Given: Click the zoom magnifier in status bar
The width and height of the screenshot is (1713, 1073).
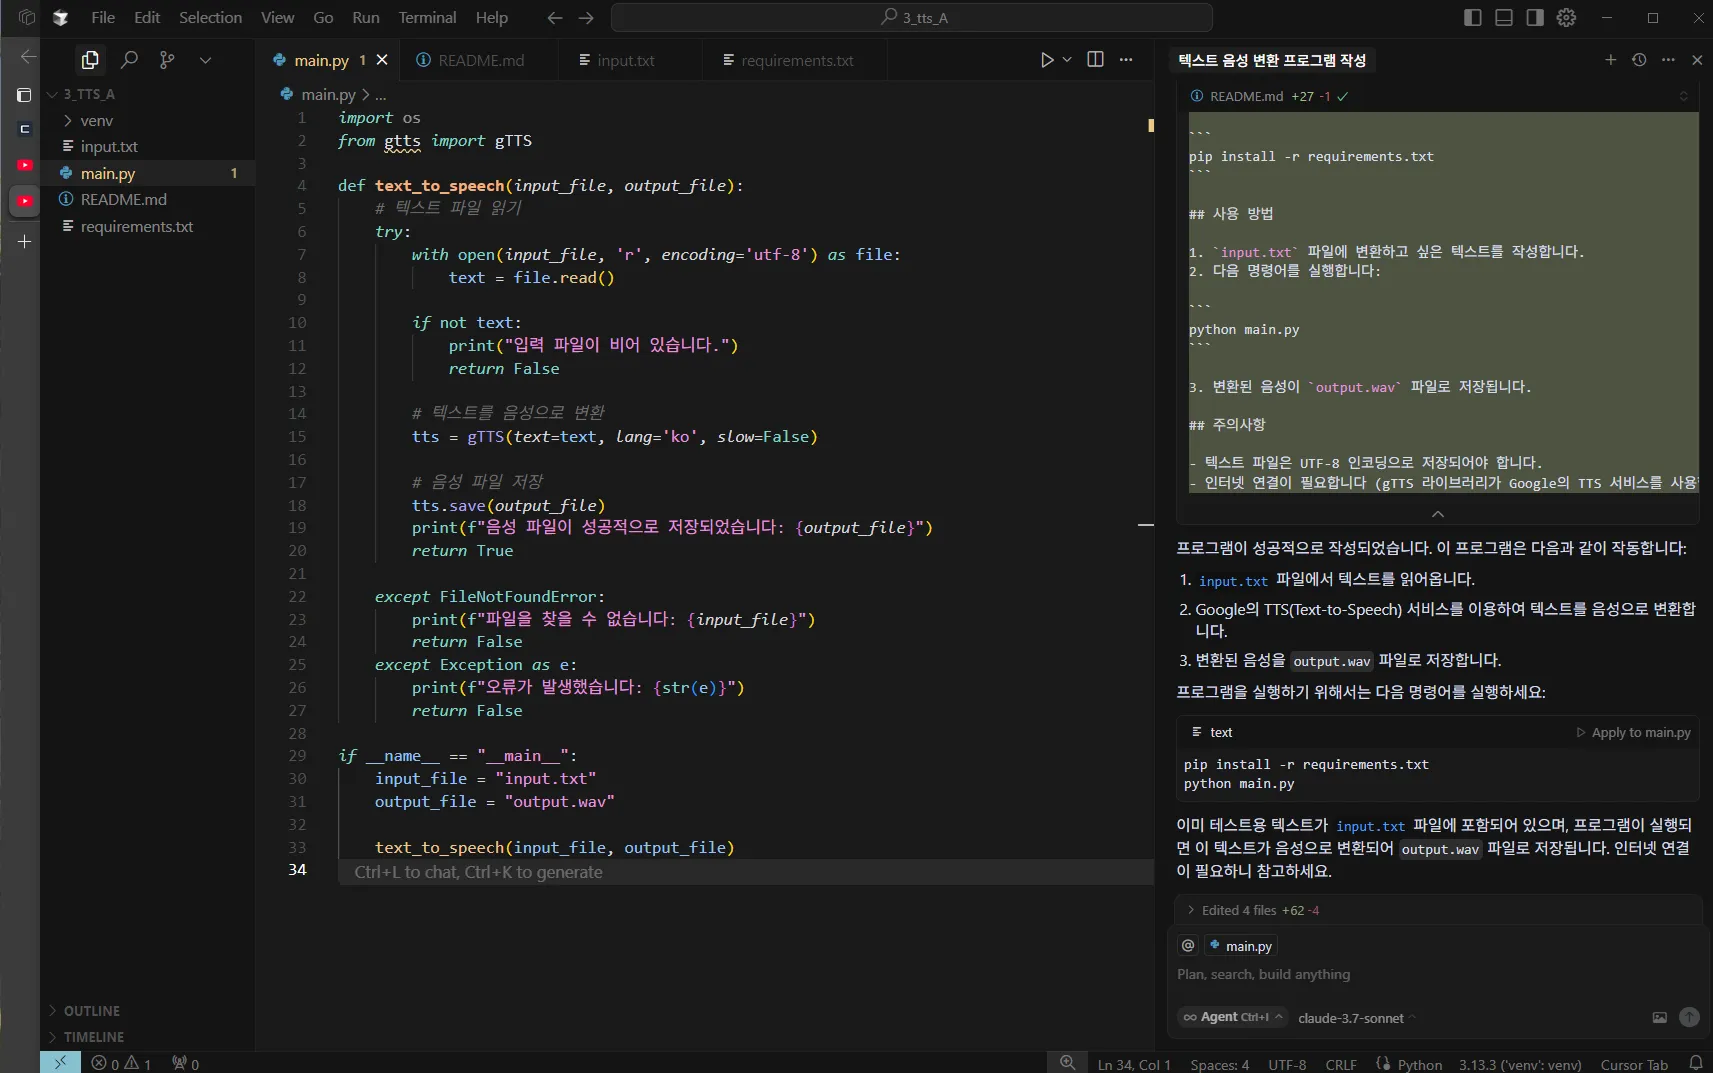Looking at the screenshot, I should pyautogui.click(x=1067, y=1063).
